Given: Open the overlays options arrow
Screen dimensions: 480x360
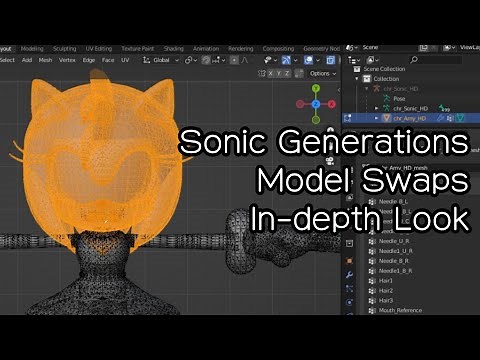Looking at the screenshot, I should [x=318, y=60].
